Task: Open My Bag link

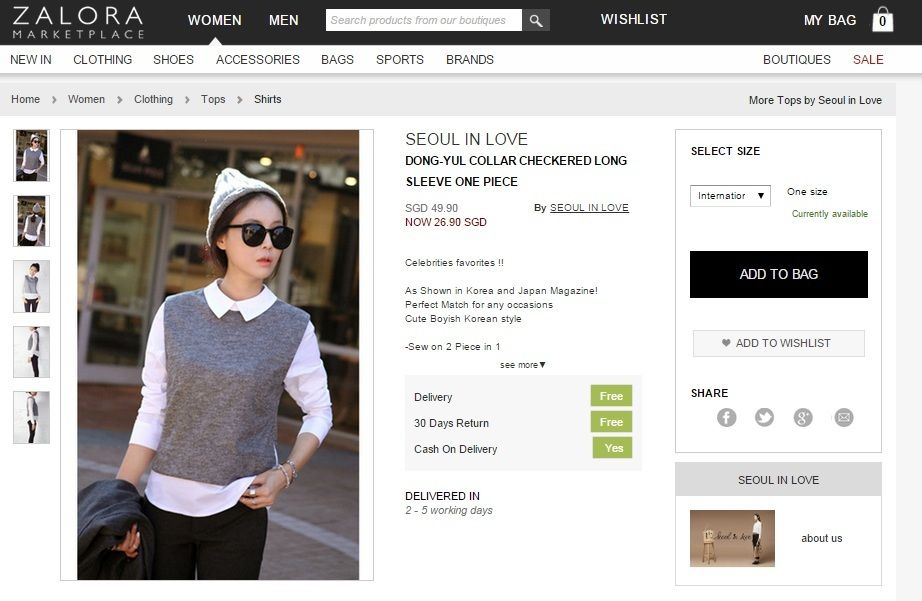Action: coord(830,21)
